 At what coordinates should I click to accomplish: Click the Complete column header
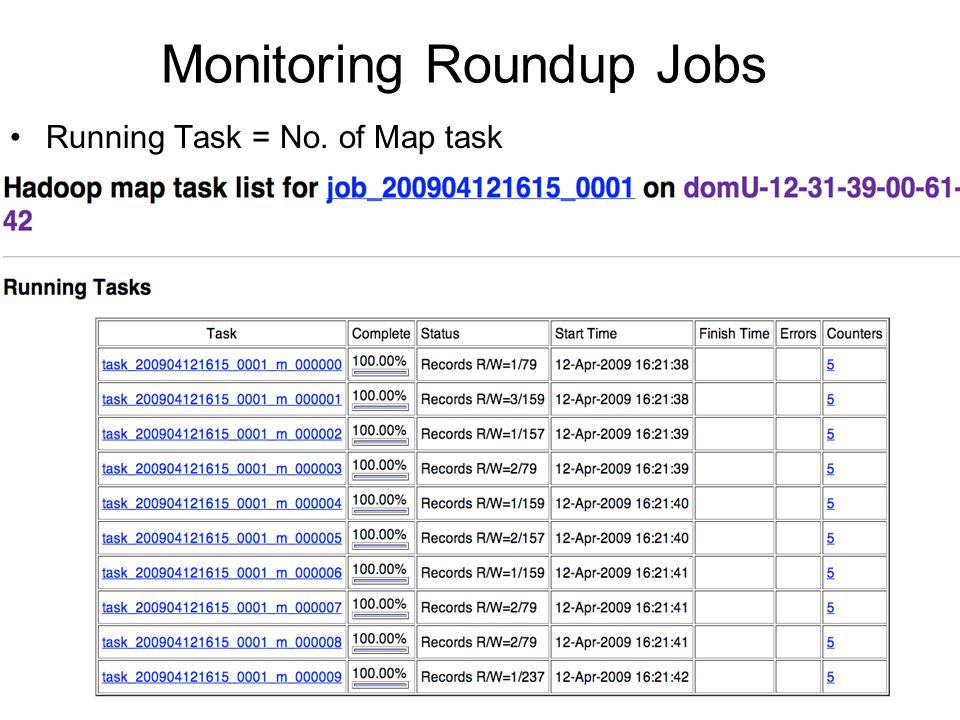pyautogui.click(x=381, y=334)
